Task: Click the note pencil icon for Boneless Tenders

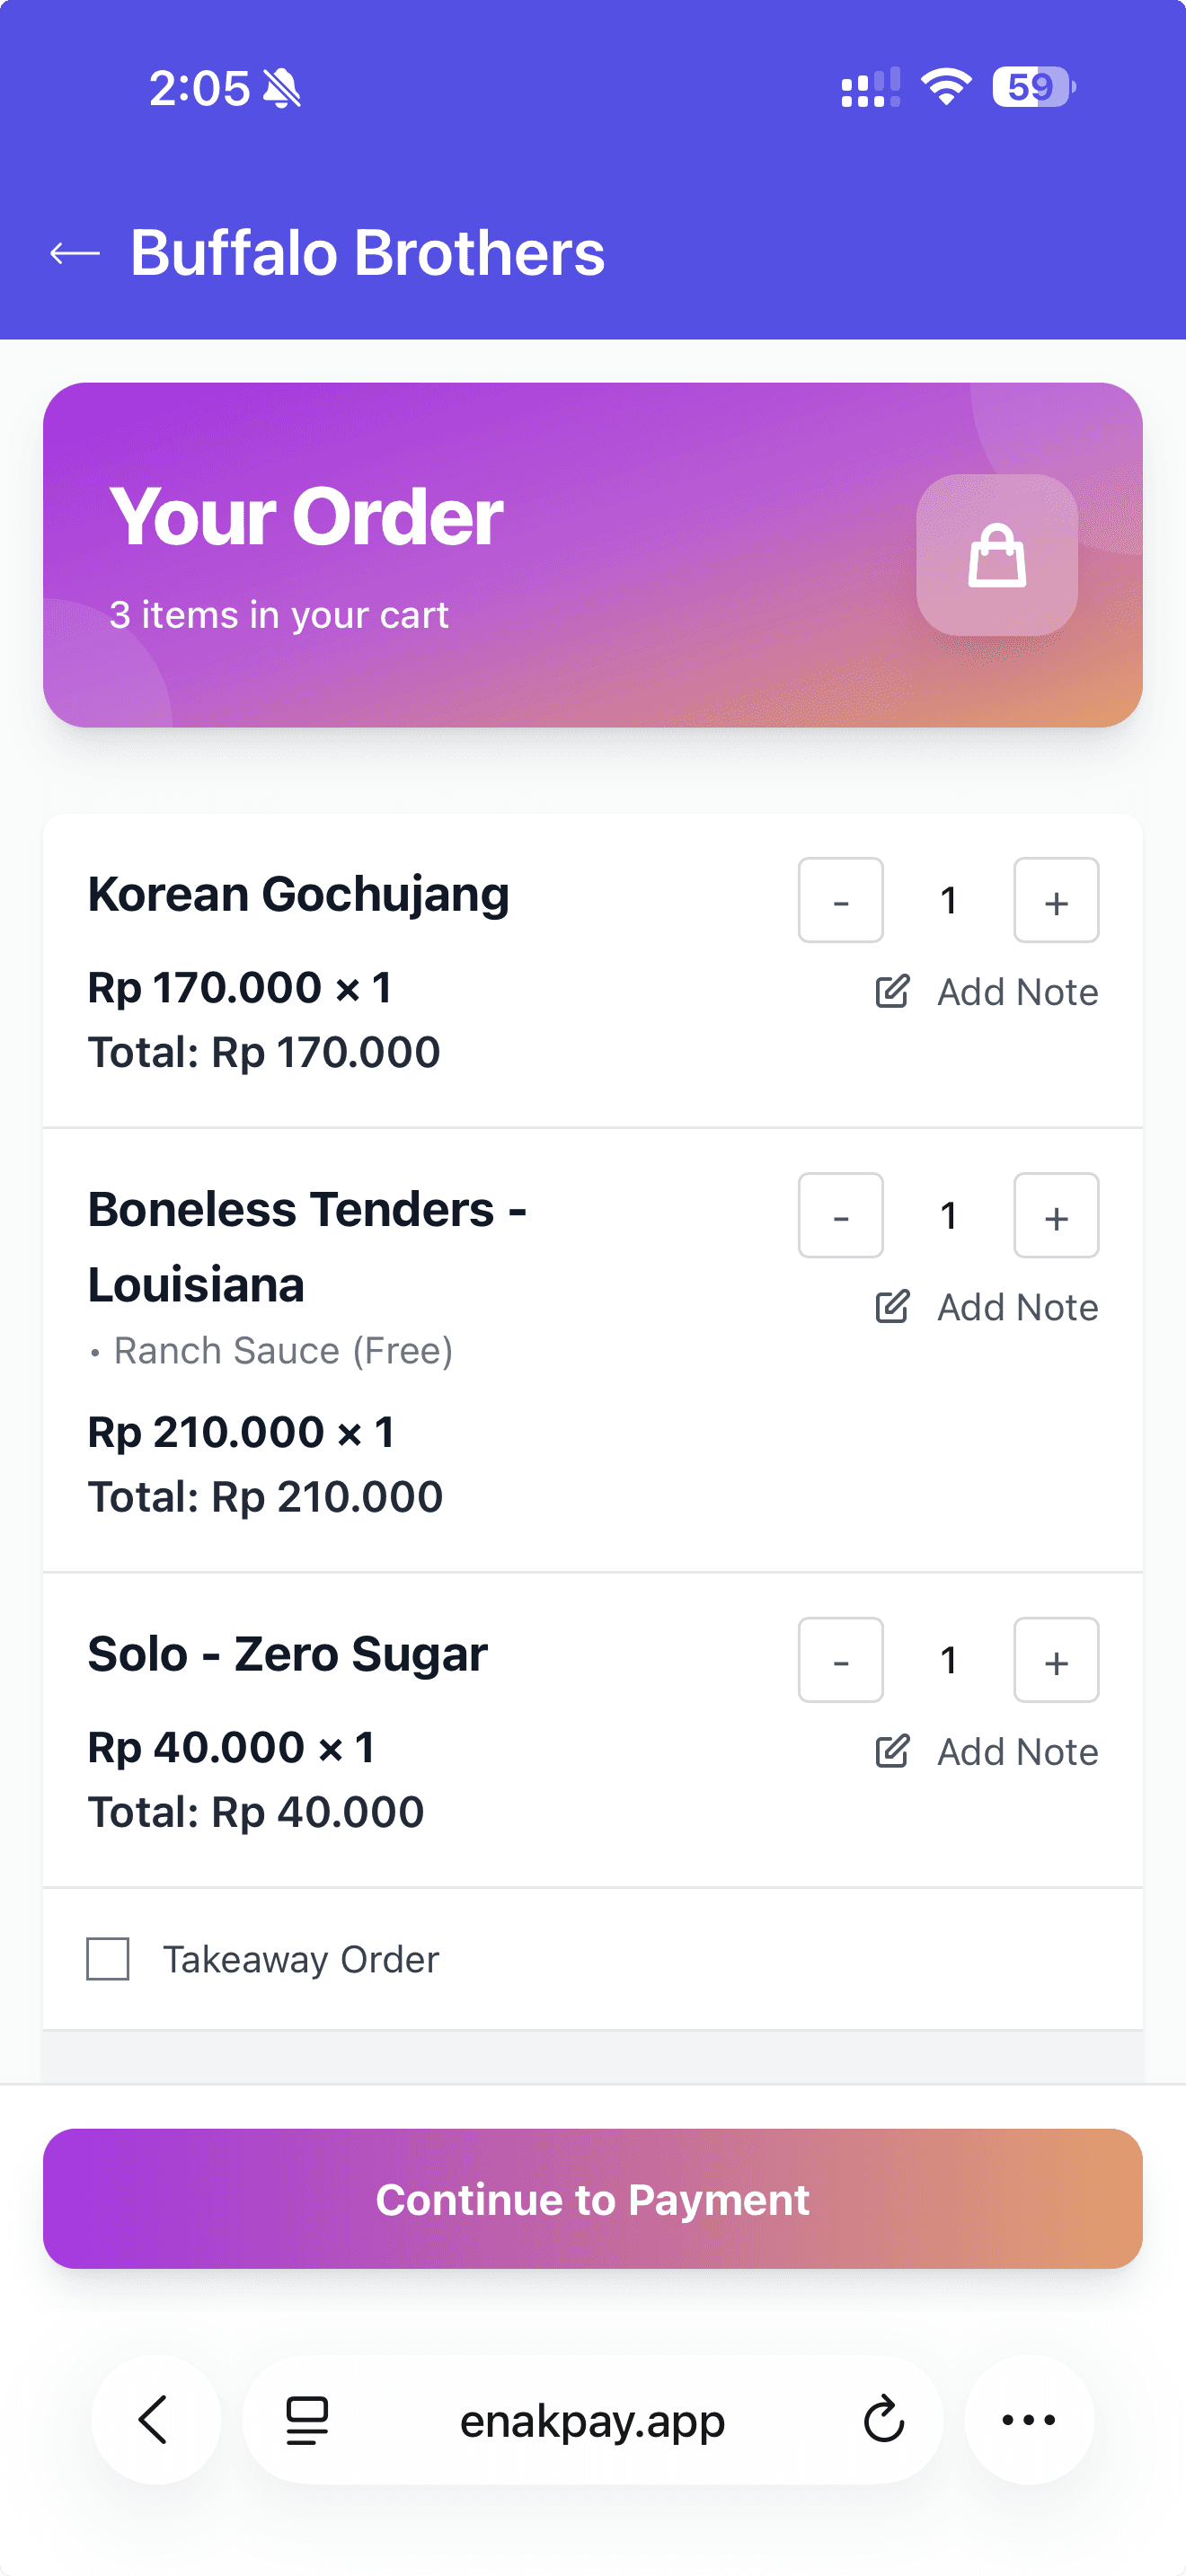Action: coord(892,1307)
